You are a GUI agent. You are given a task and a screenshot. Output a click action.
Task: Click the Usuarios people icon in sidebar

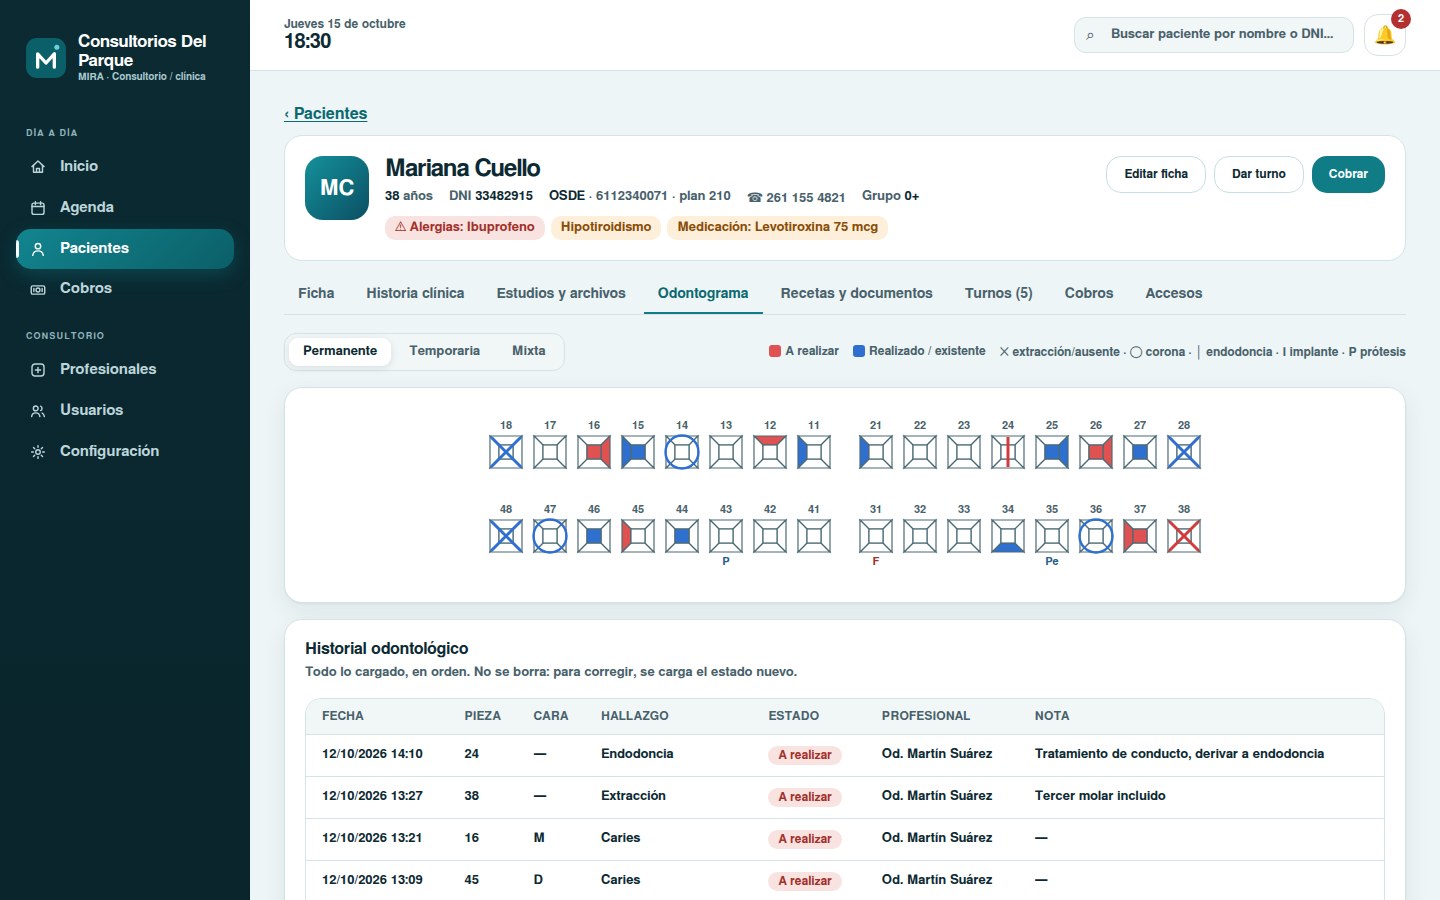(38, 411)
